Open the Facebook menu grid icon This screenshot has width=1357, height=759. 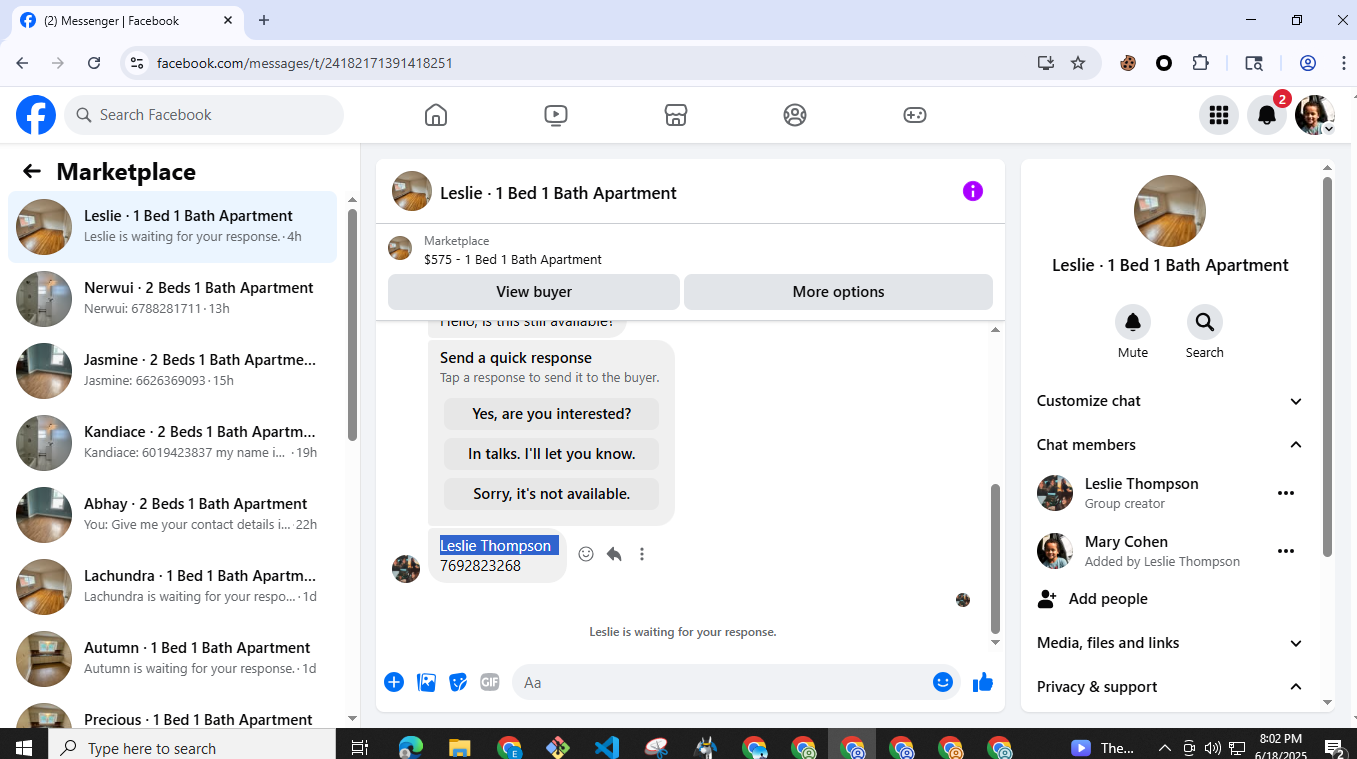point(1219,115)
